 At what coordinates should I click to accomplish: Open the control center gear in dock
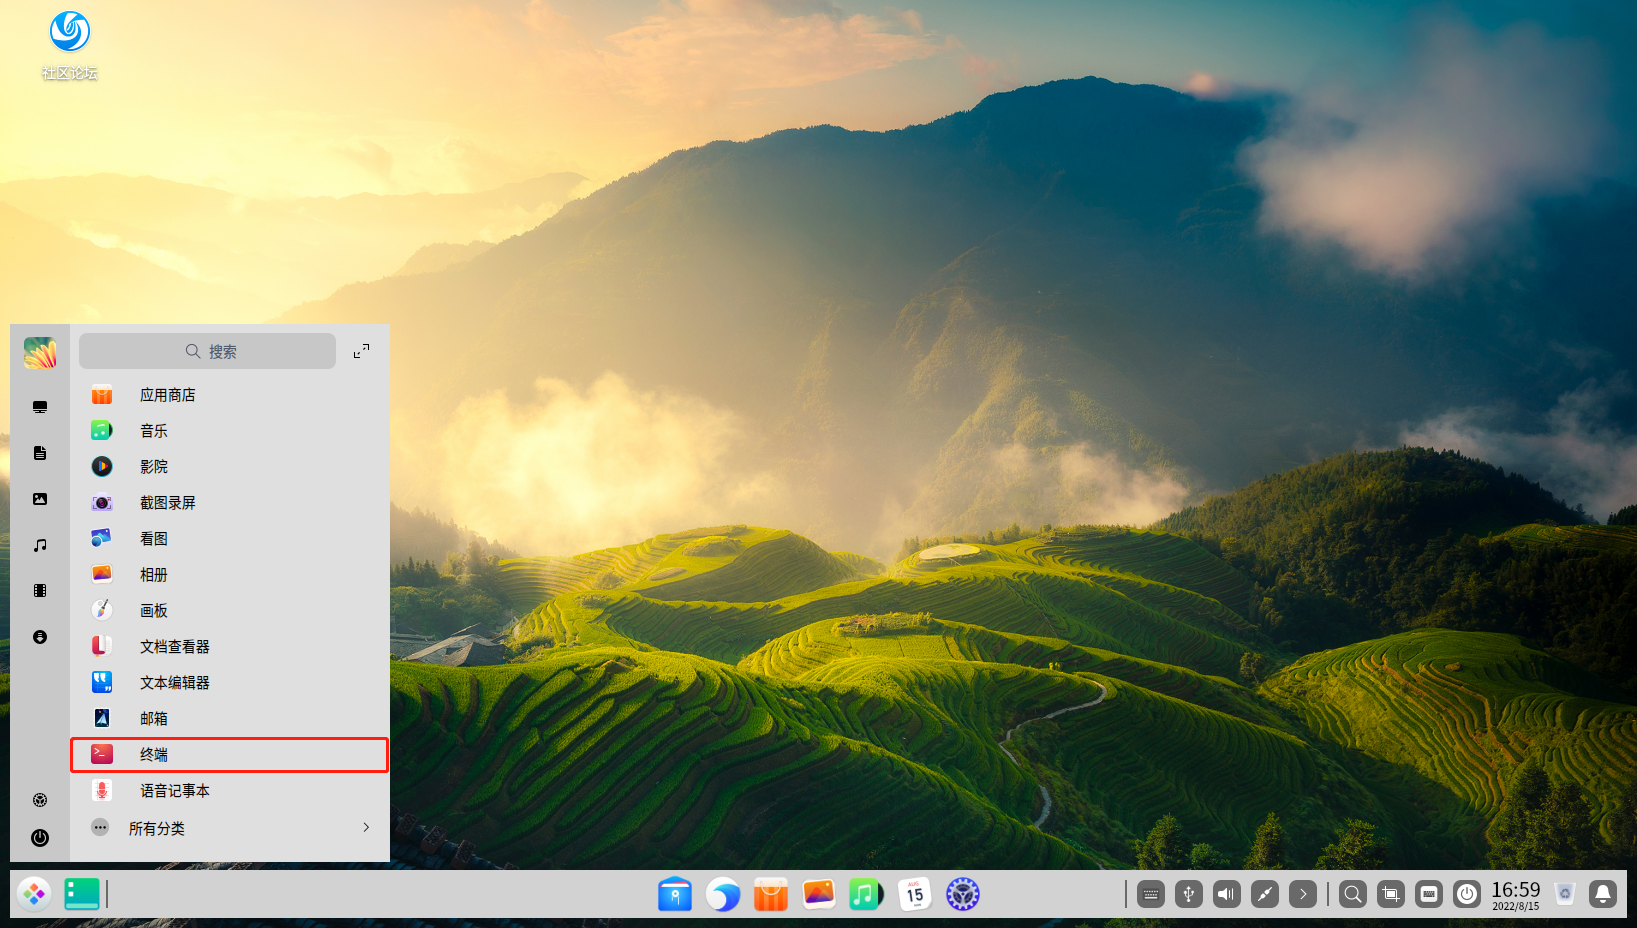pyautogui.click(x=963, y=894)
